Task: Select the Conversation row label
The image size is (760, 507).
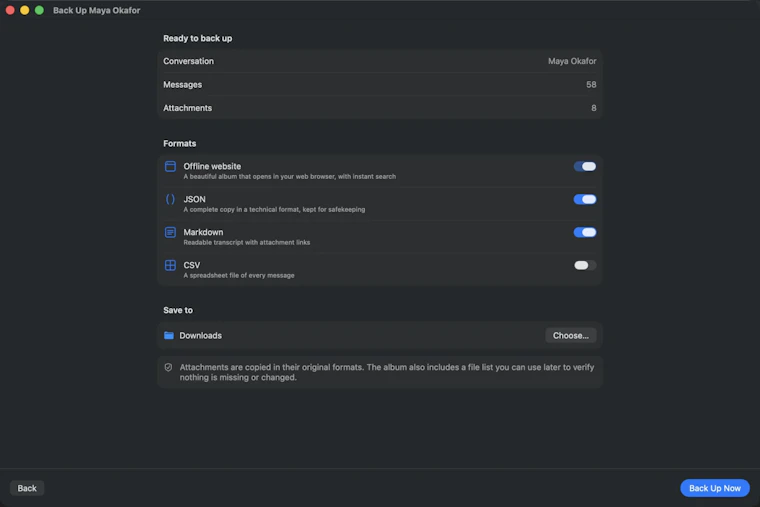Action: (189, 61)
